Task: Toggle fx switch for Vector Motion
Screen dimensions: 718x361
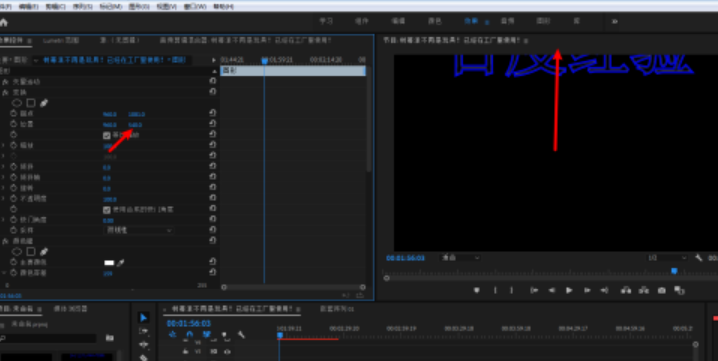Action: click(x=5, y=82)
